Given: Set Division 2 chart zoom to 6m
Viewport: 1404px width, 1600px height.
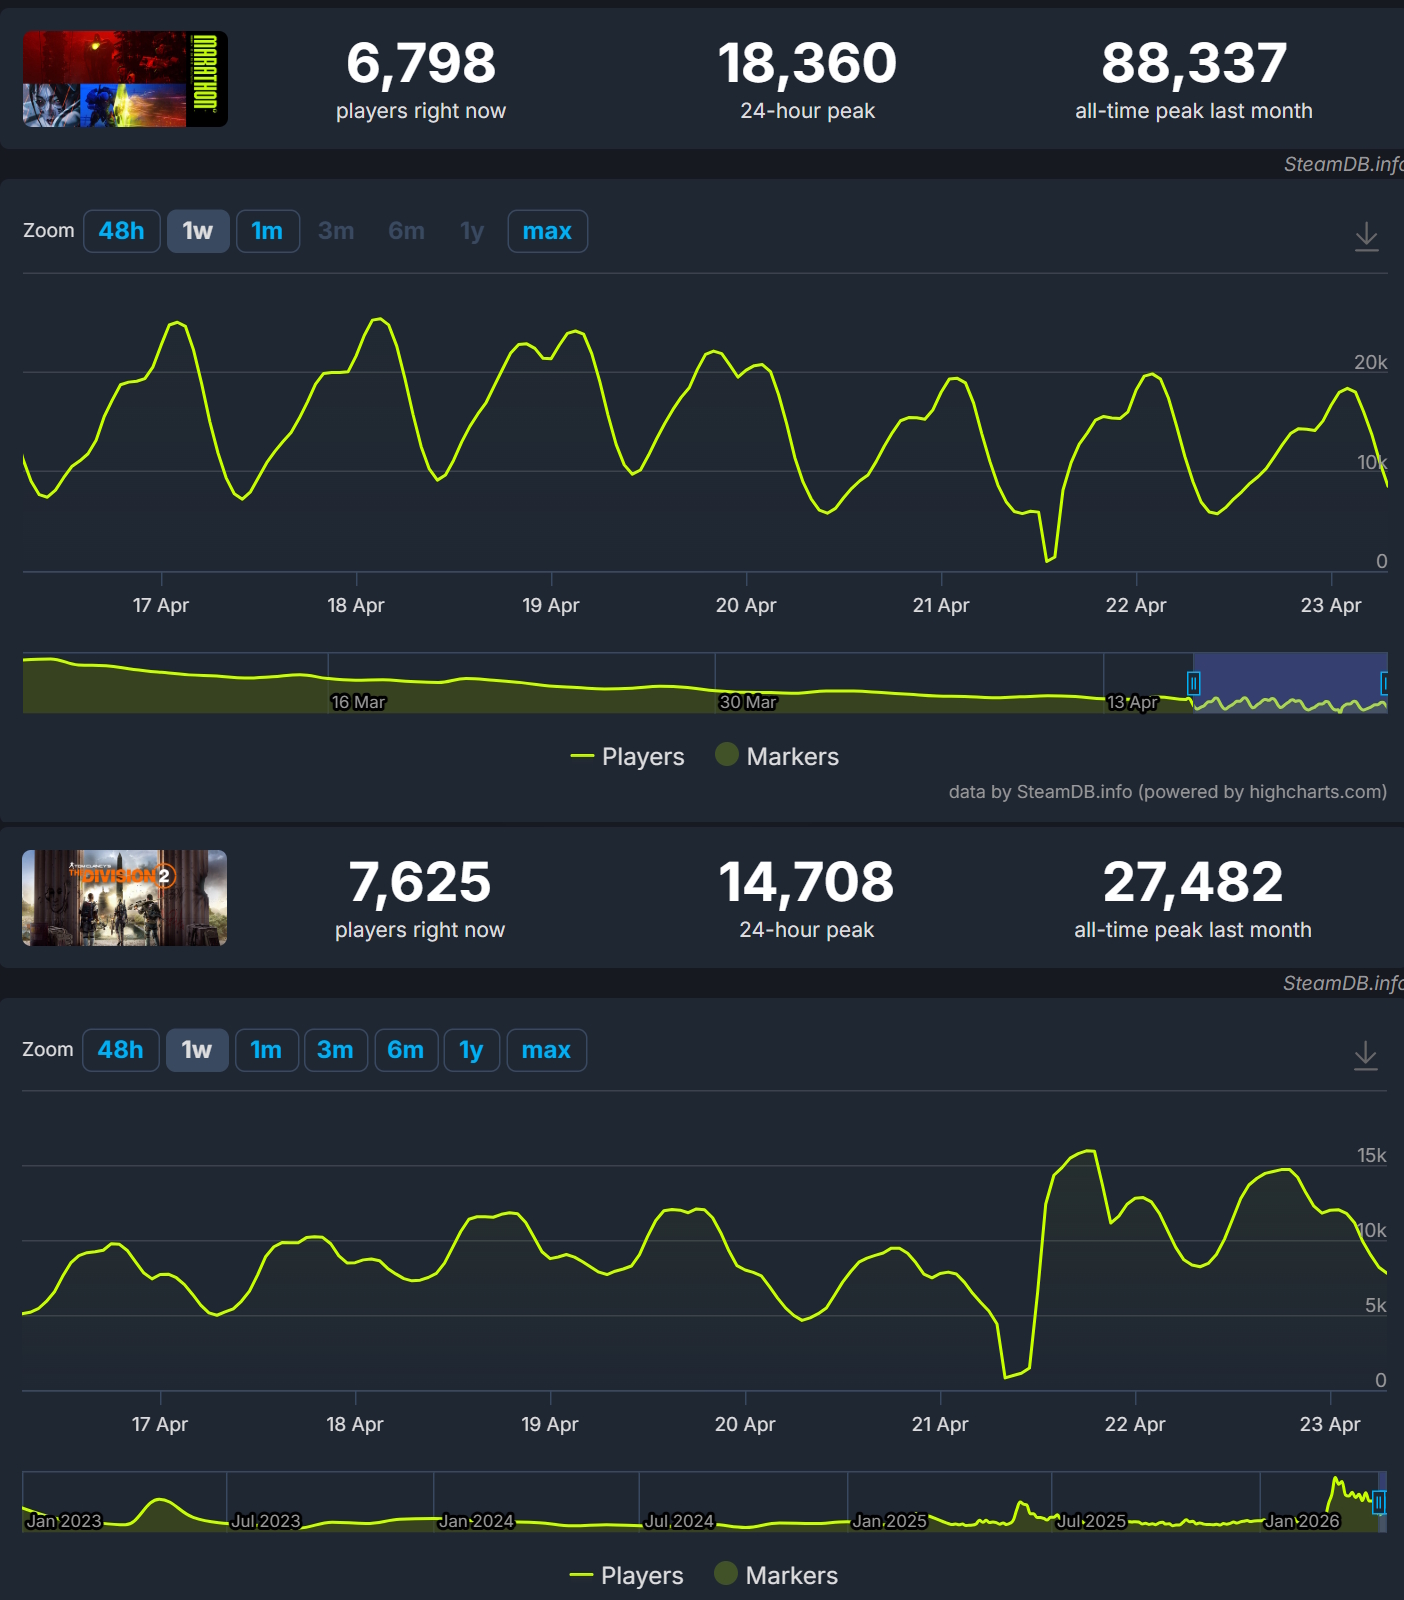Looking at the screenshot, I should click(406, 1050).
